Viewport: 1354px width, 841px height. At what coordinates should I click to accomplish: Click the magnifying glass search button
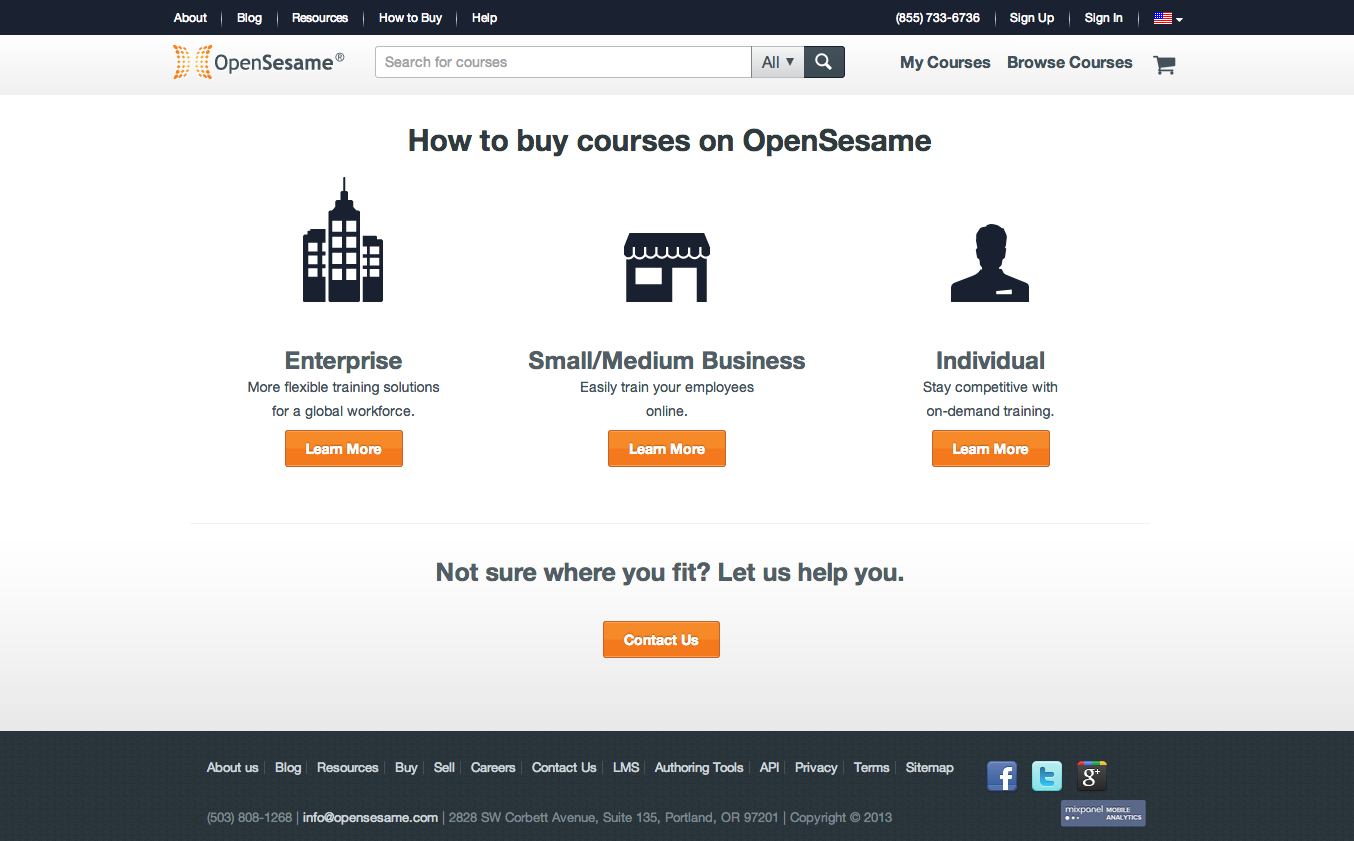[x=824, y=62]
